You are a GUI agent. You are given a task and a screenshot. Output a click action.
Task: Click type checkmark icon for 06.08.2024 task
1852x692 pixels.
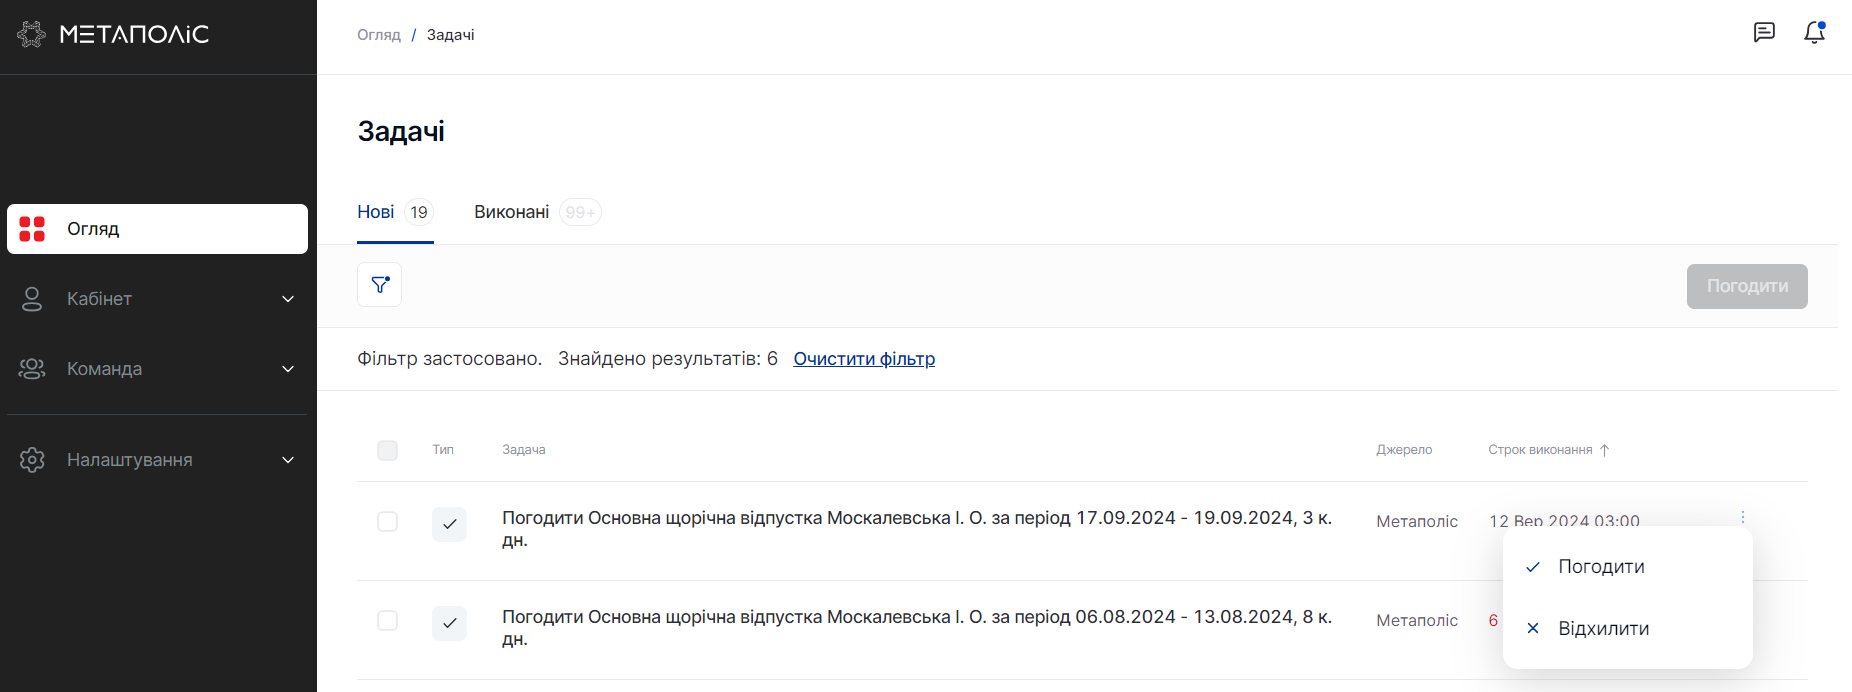click(x=449, y=623)
